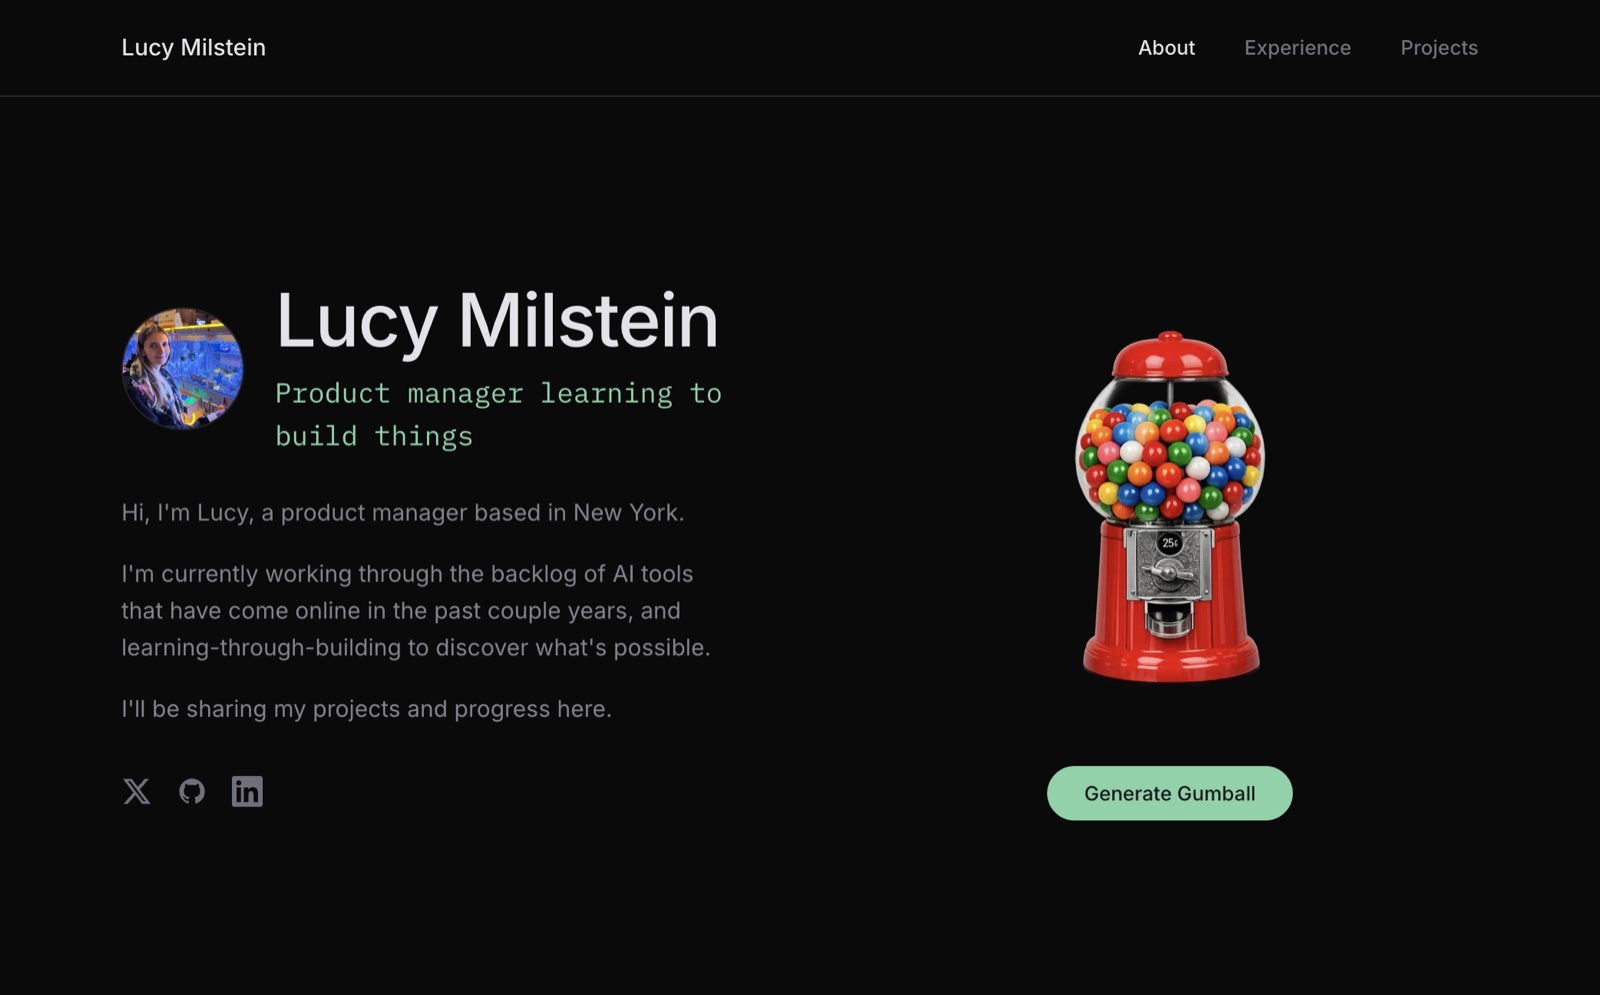This screenshot has height=995, width=1600.
Task: Click the red lid of the gumball machine
Action: (1170, 356)
